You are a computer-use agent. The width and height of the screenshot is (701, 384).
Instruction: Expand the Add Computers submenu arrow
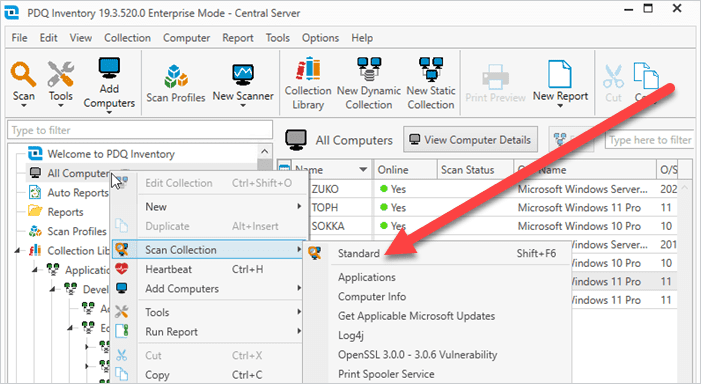[x=299, y=288]
